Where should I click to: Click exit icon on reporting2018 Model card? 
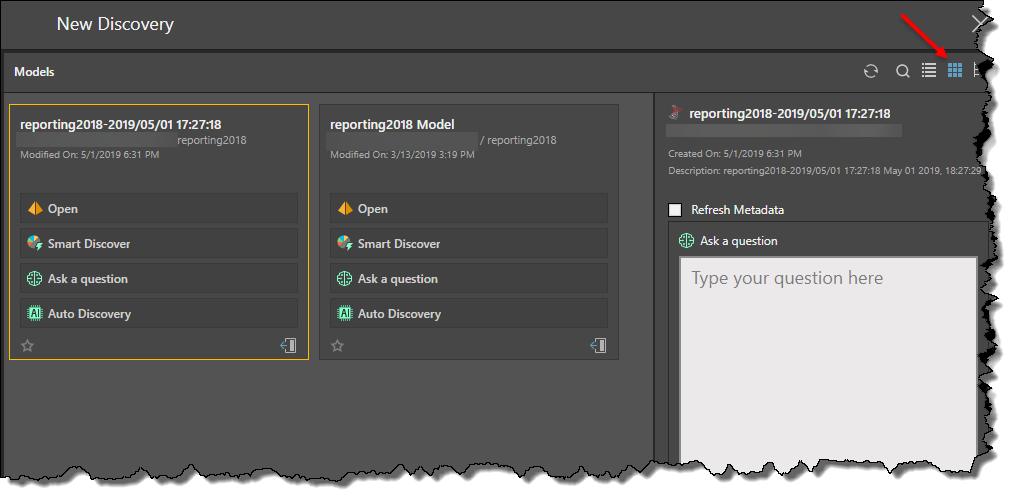(598, 345)
